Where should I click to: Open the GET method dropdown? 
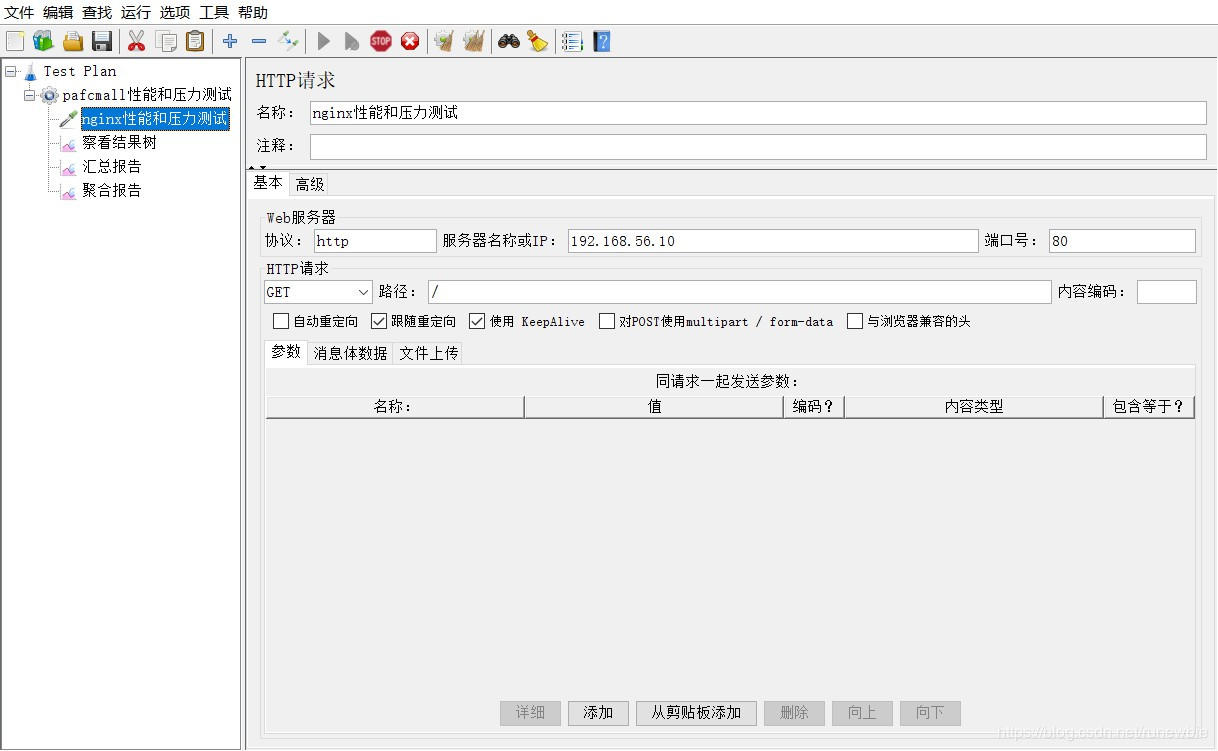click(x=318, y=292)
